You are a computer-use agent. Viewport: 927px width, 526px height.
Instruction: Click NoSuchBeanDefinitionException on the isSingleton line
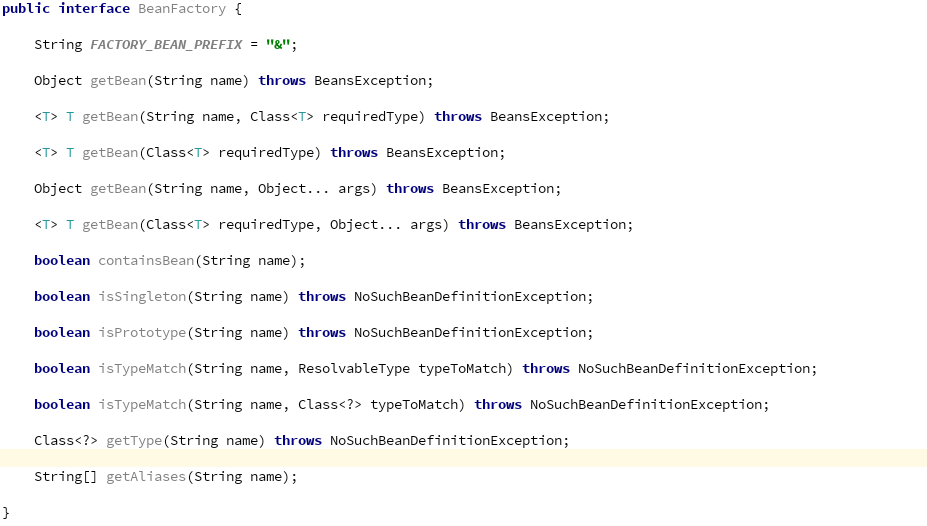(x=470, y=297)
